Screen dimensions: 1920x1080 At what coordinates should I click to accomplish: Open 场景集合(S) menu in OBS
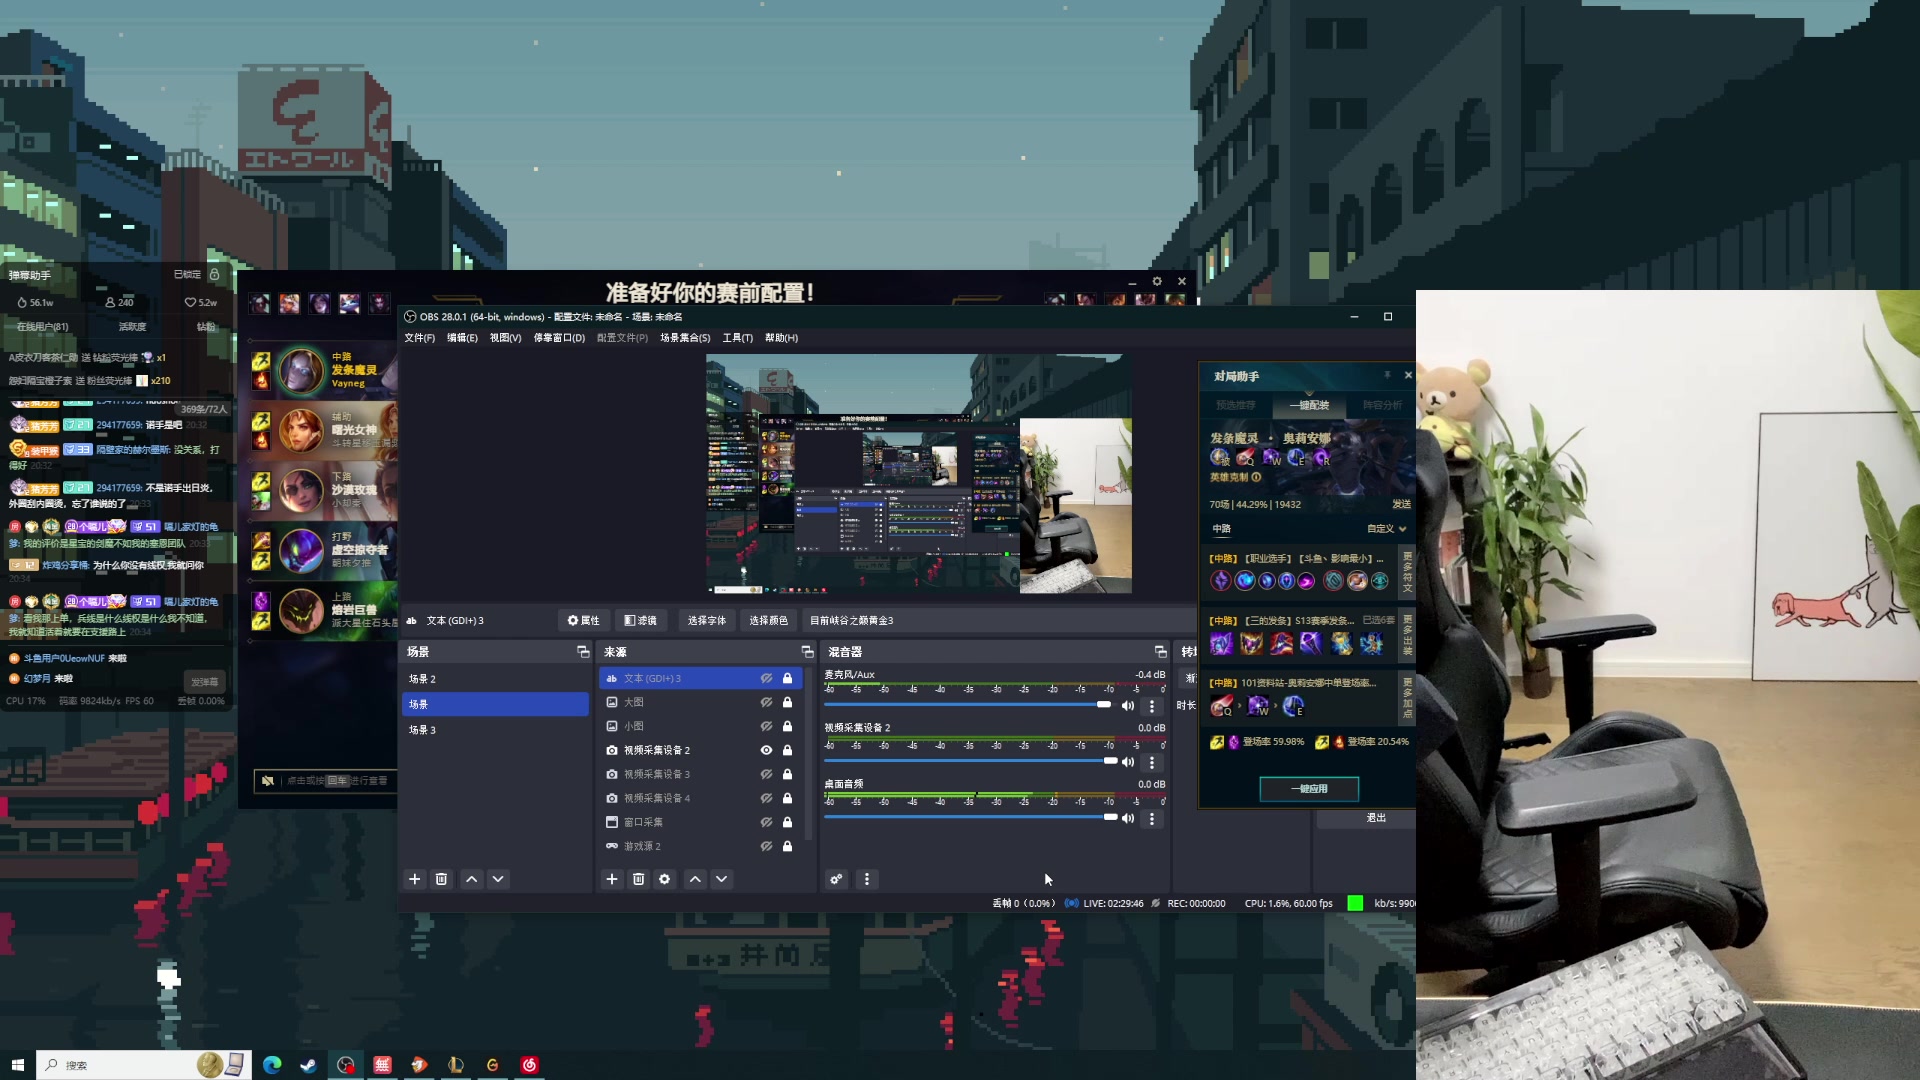point(685,338)
